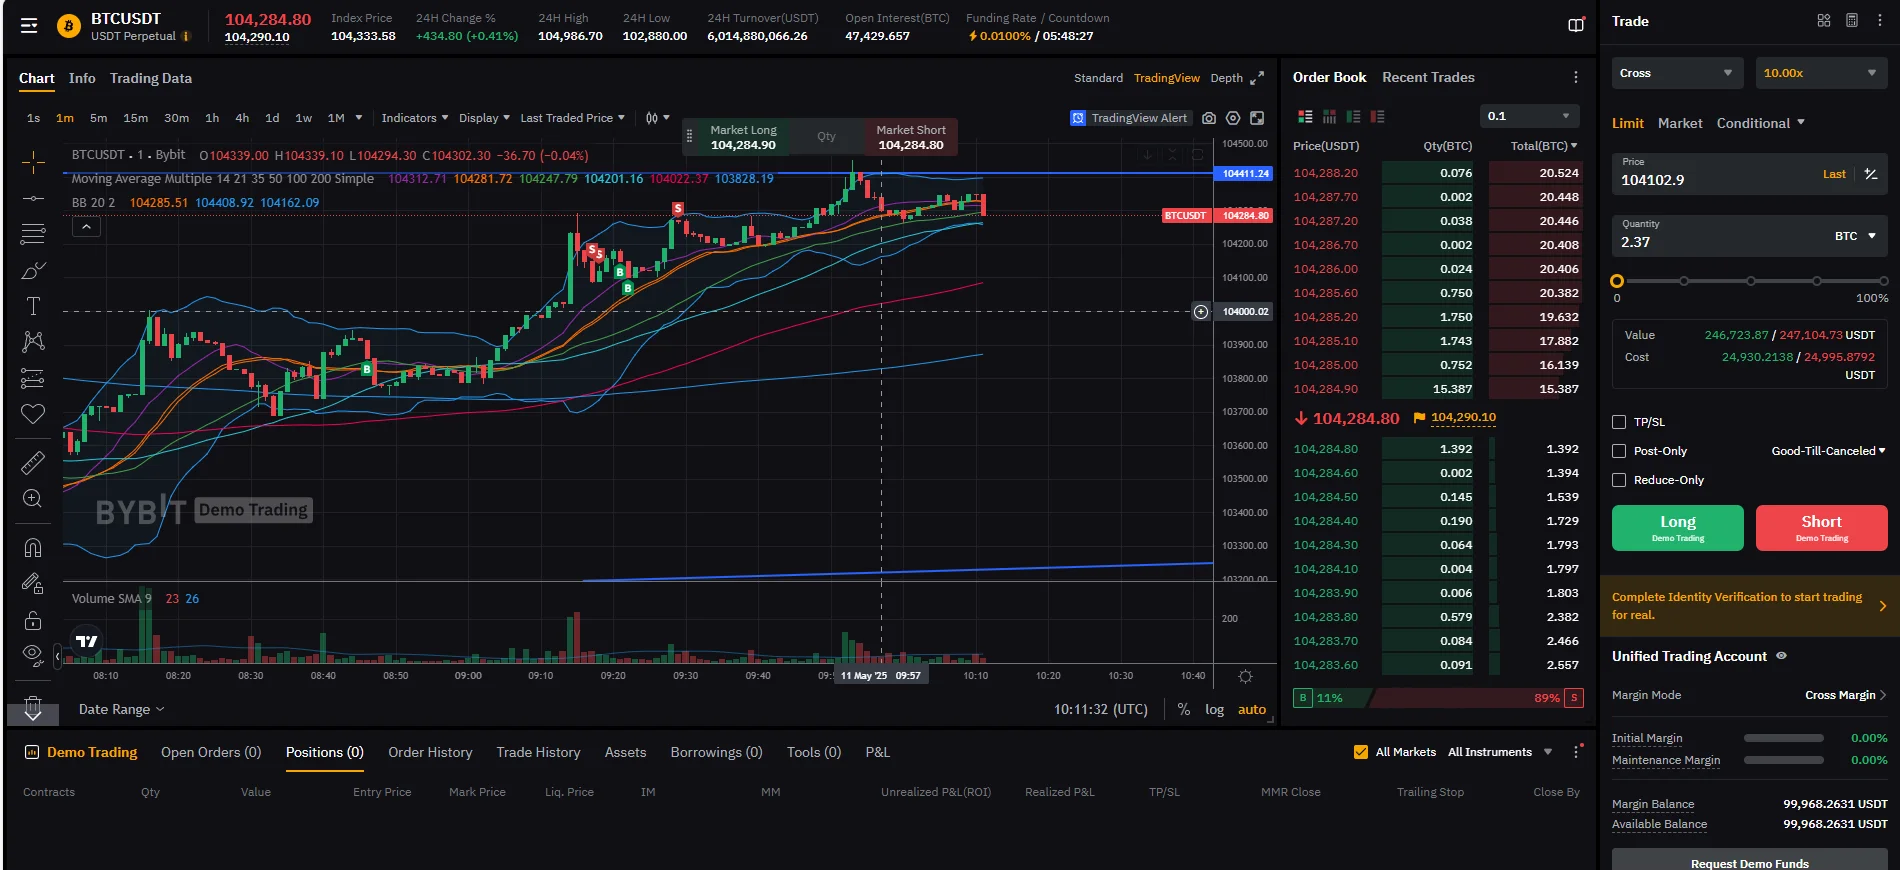Screen dimensions: 1900x870
Task: Click Request Demo Funds button
Action: (1750, 860)
